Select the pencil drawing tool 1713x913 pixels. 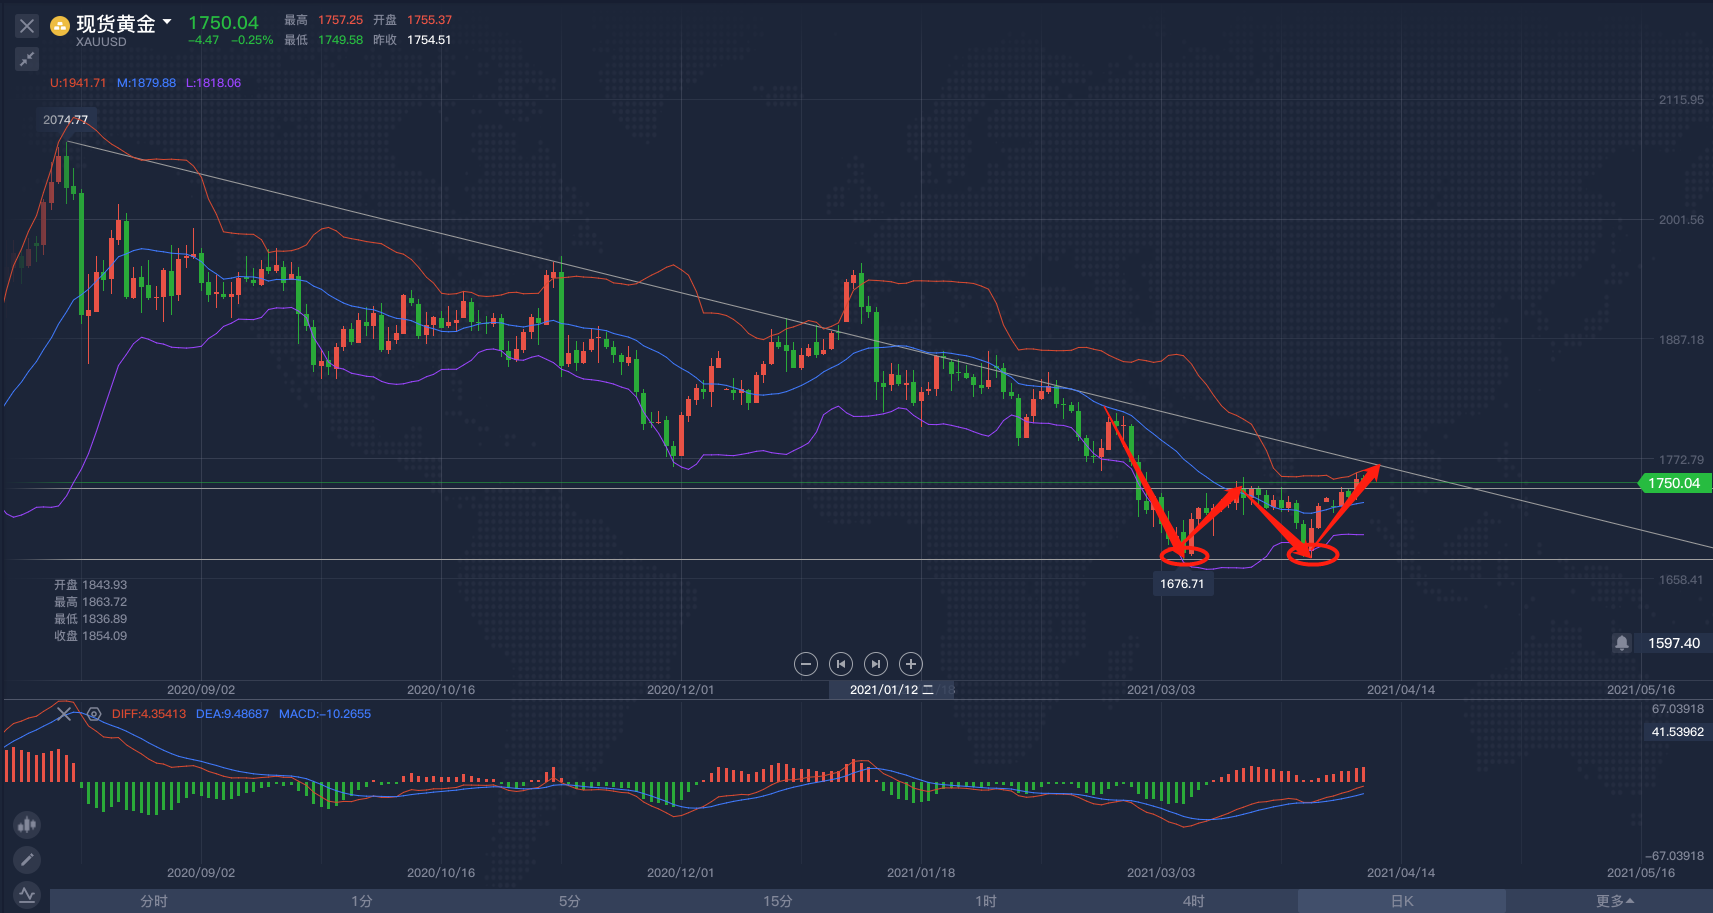[27, 859]
